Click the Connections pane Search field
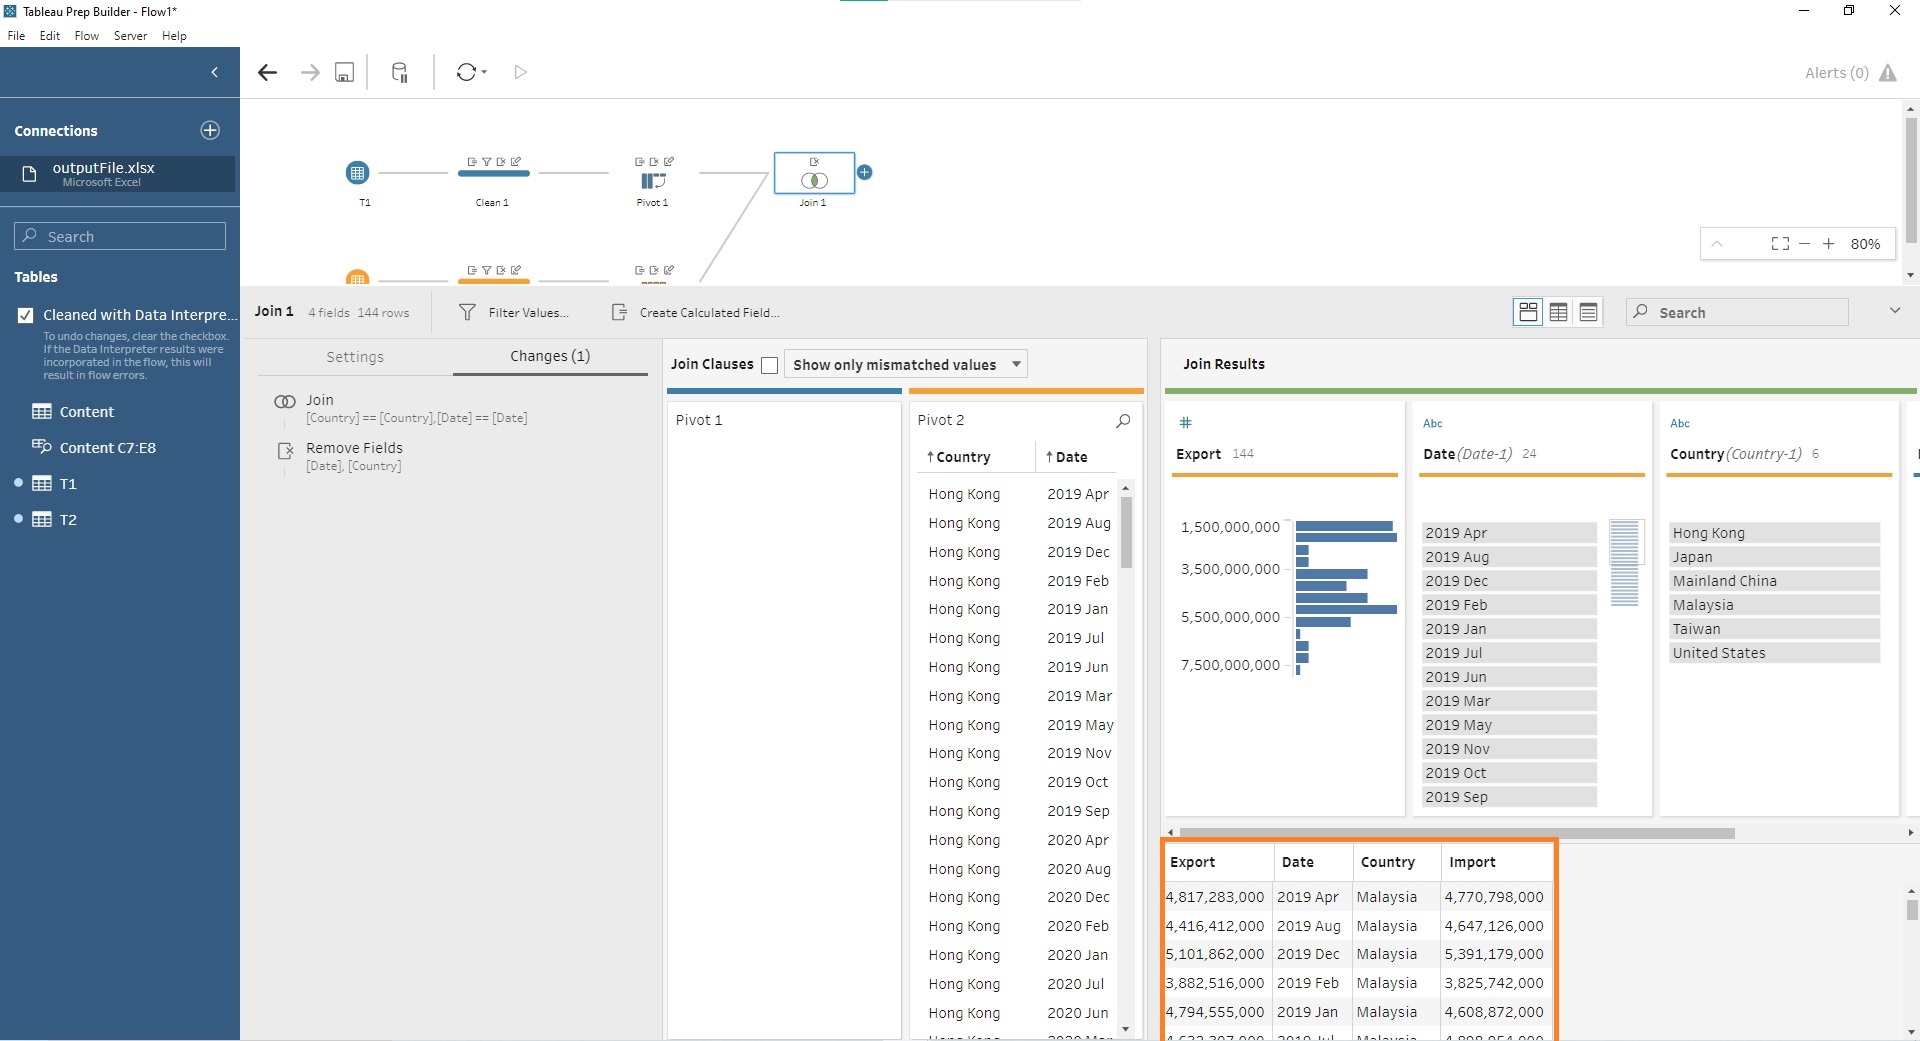Screen dimensions: 1920x1041 120,236
